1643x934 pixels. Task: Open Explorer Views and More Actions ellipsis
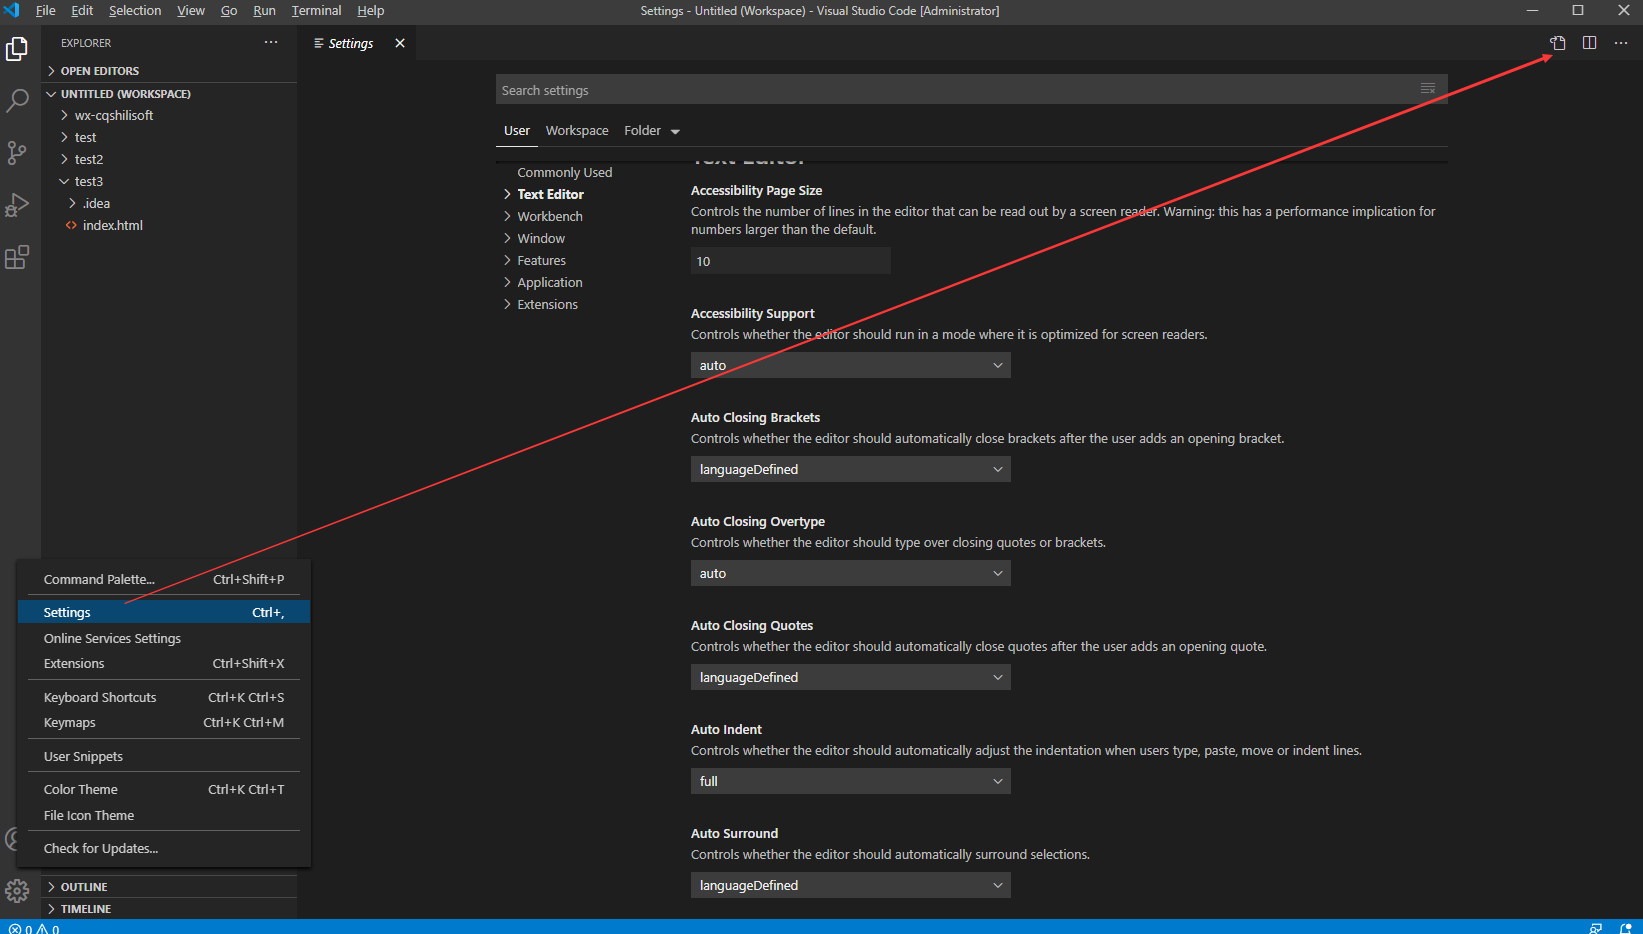click(x=271, y=43)
